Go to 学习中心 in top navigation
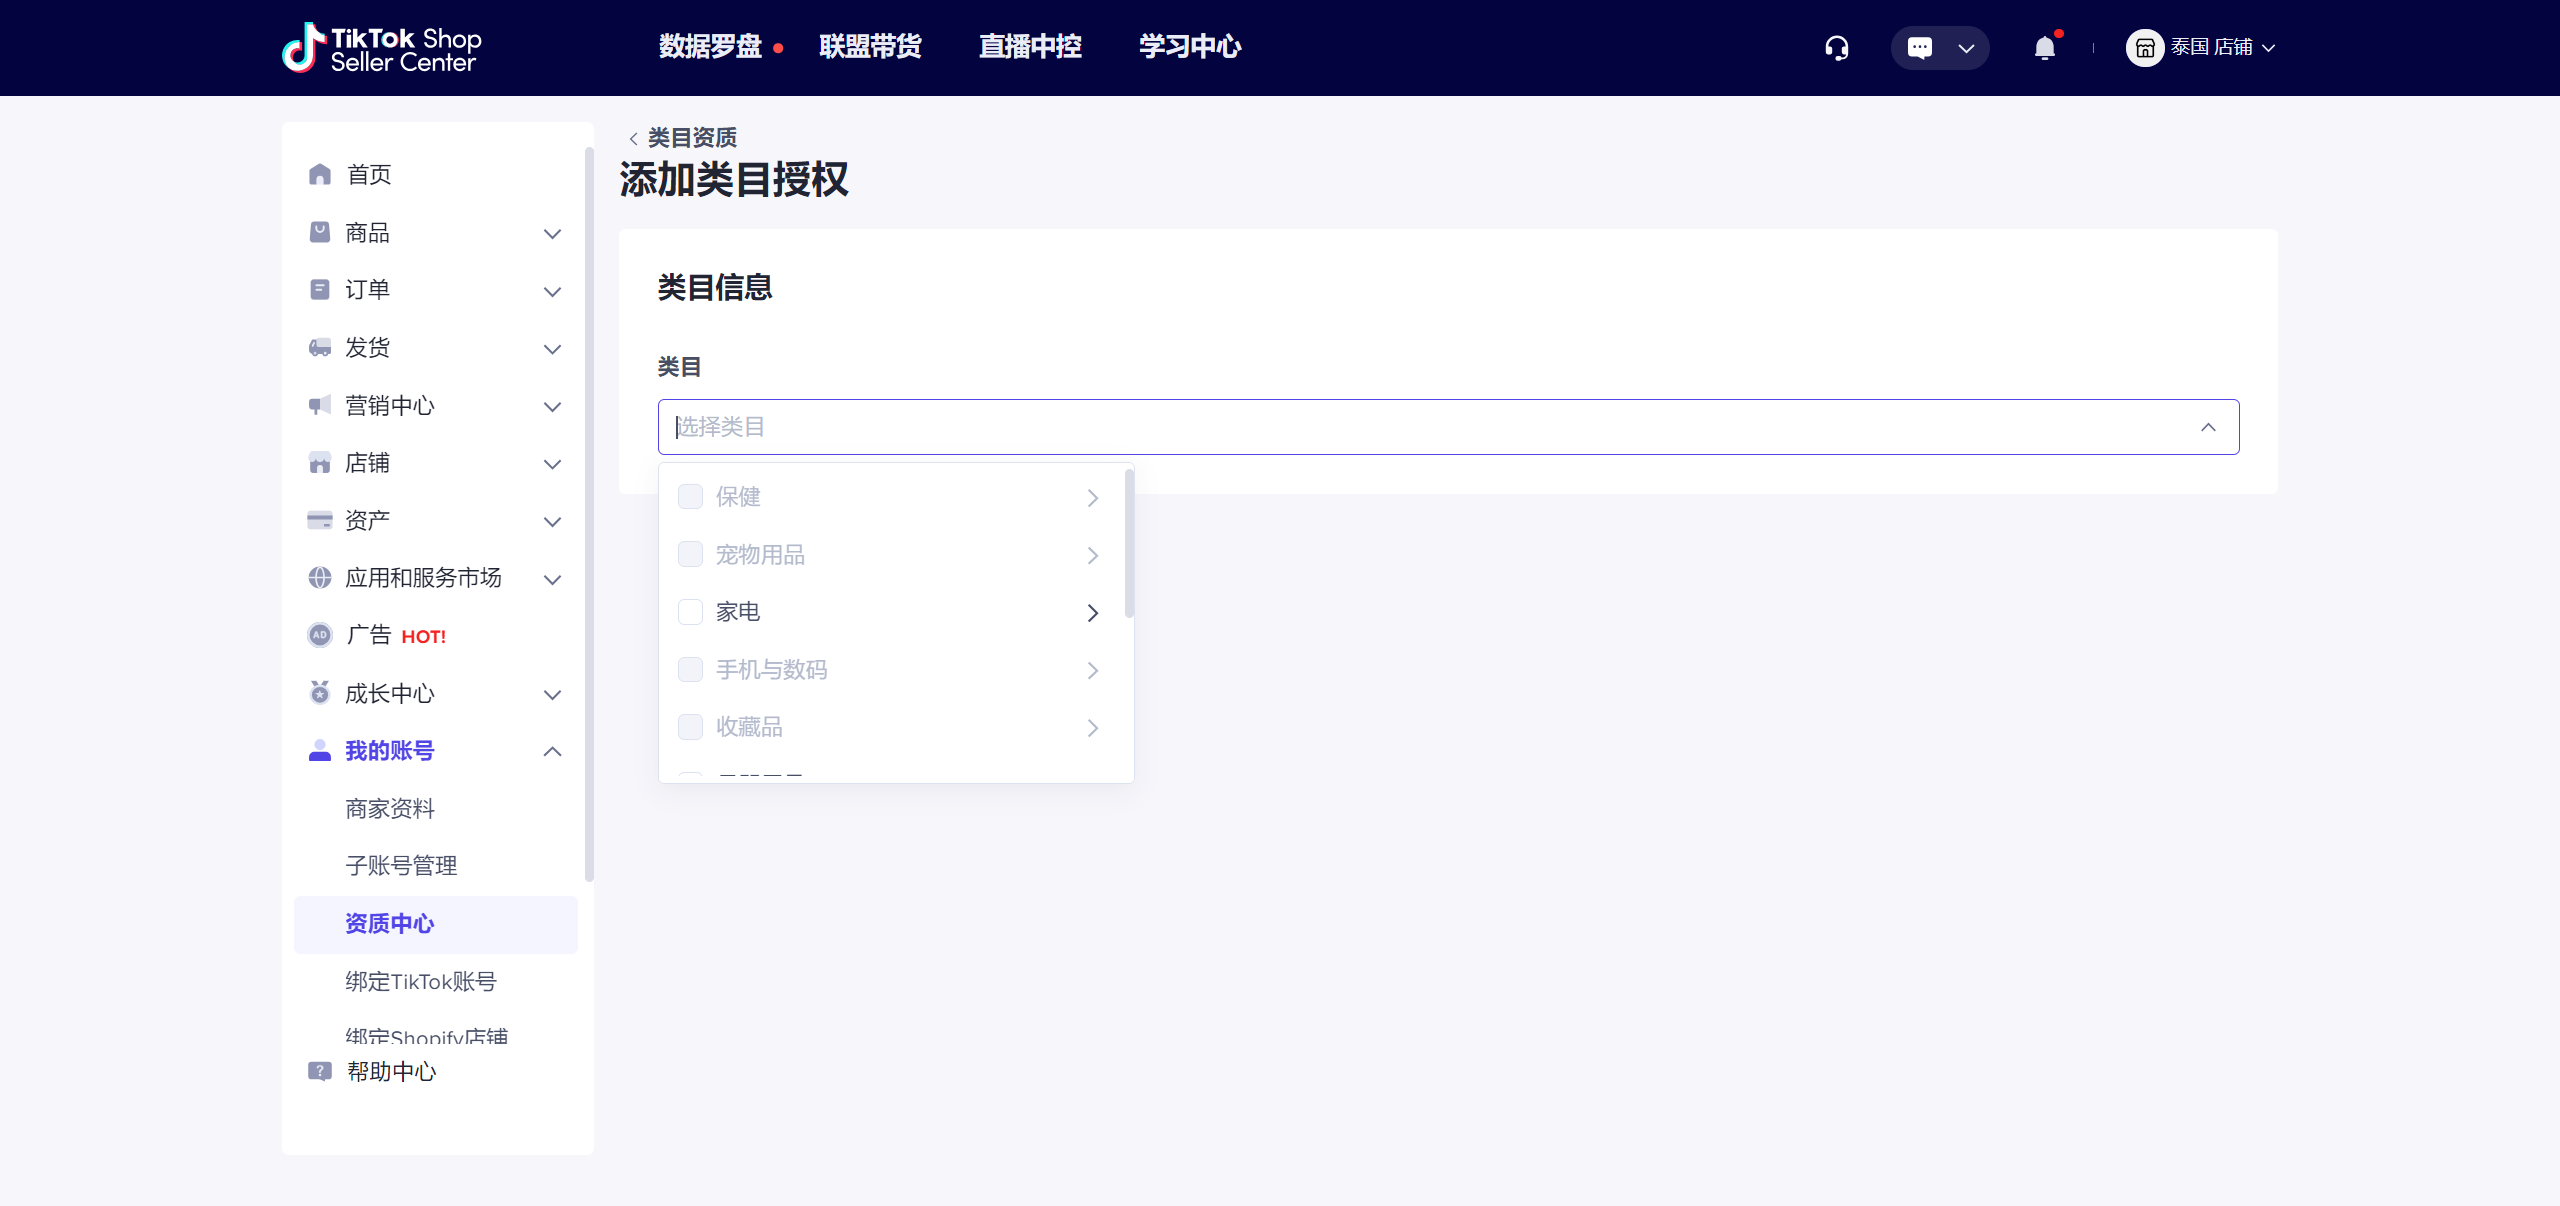2560x1206 pixels. 1189,47
